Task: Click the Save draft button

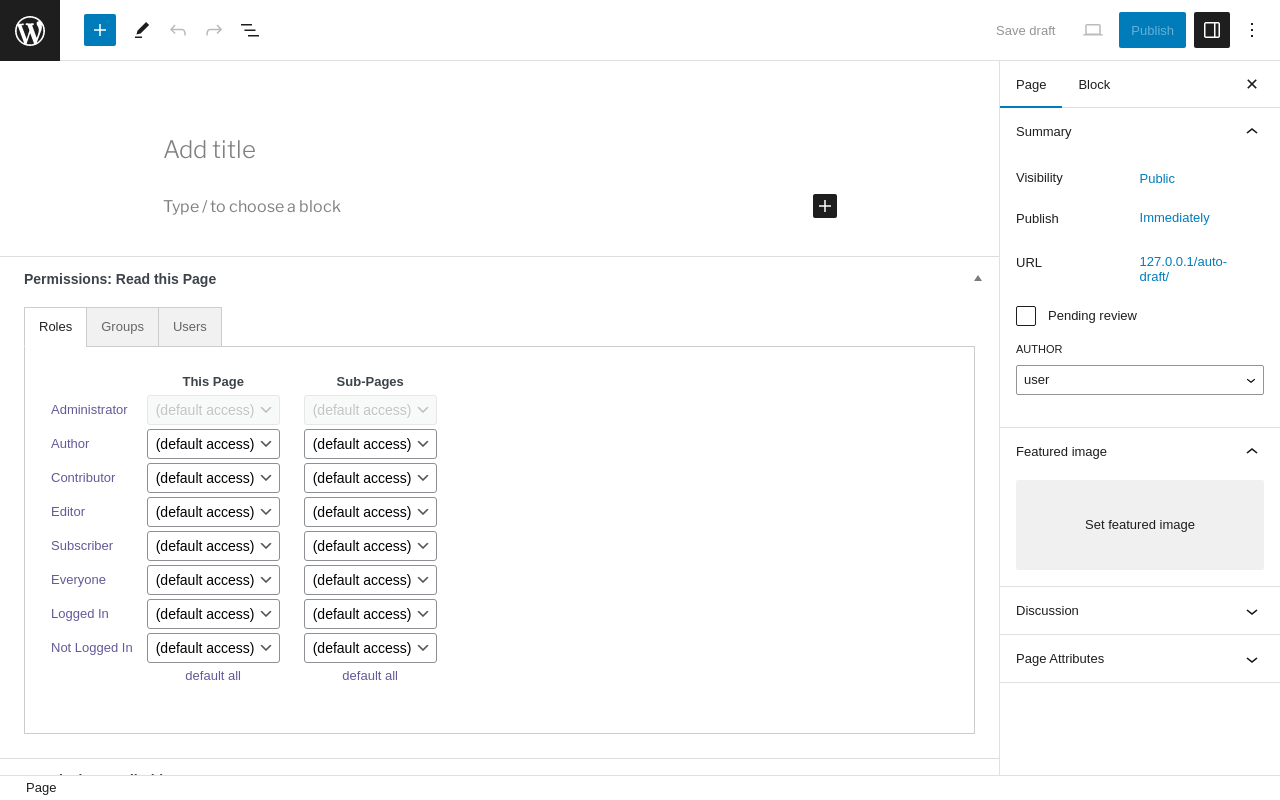Action: (x=1025, y=30)
